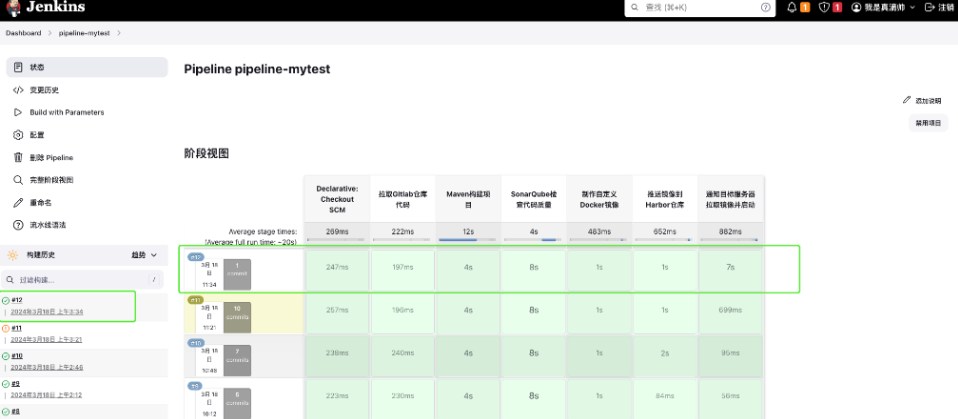This screenshot has width=958, height=419.
Task: Click the 7s final stage cell of build #12
Action: click(730, 268)
